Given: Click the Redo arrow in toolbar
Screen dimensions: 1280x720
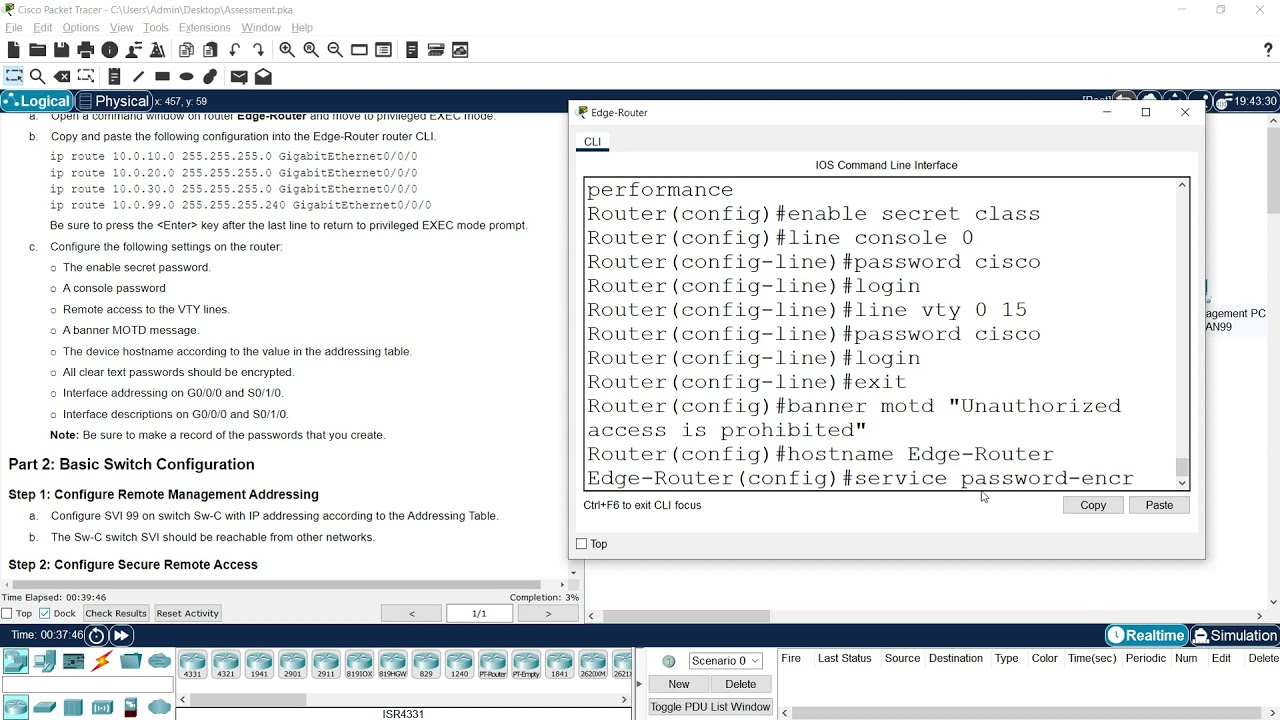Looking at the screenshot, I should pos(258,50).
